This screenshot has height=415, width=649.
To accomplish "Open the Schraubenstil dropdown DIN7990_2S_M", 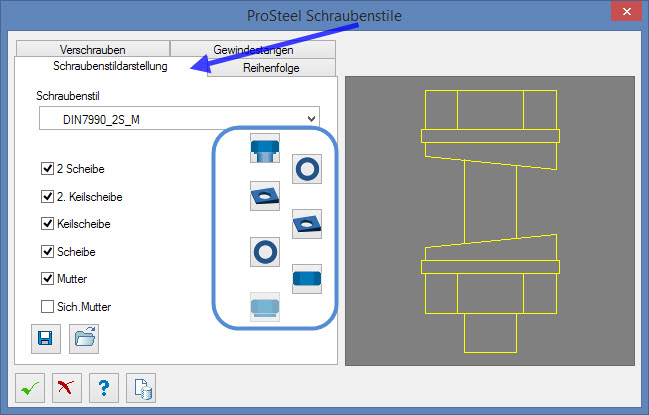I will click(179, 118).
